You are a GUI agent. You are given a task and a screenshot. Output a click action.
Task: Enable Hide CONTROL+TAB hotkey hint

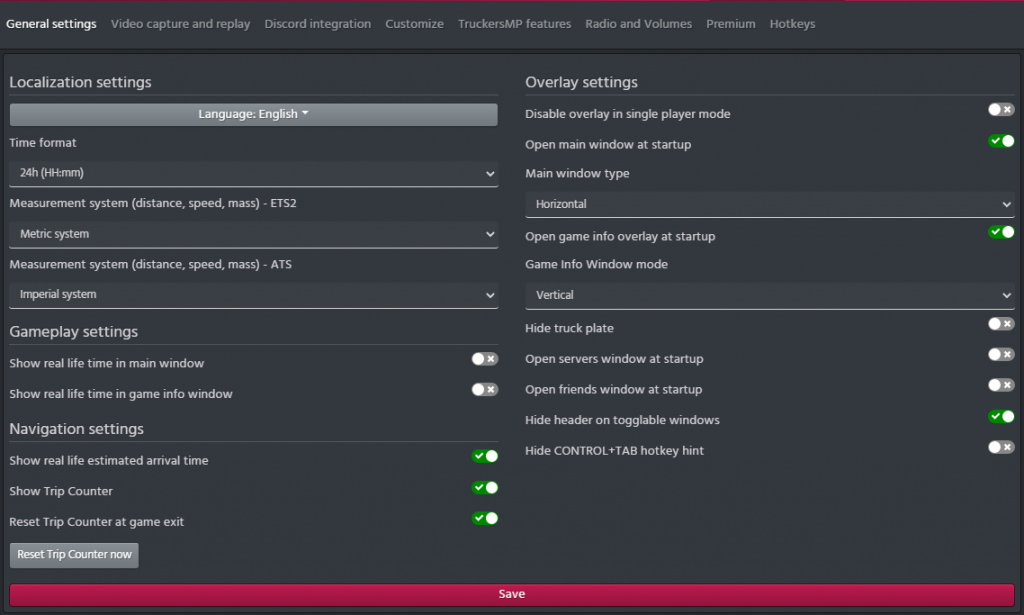coord(1000,447)
